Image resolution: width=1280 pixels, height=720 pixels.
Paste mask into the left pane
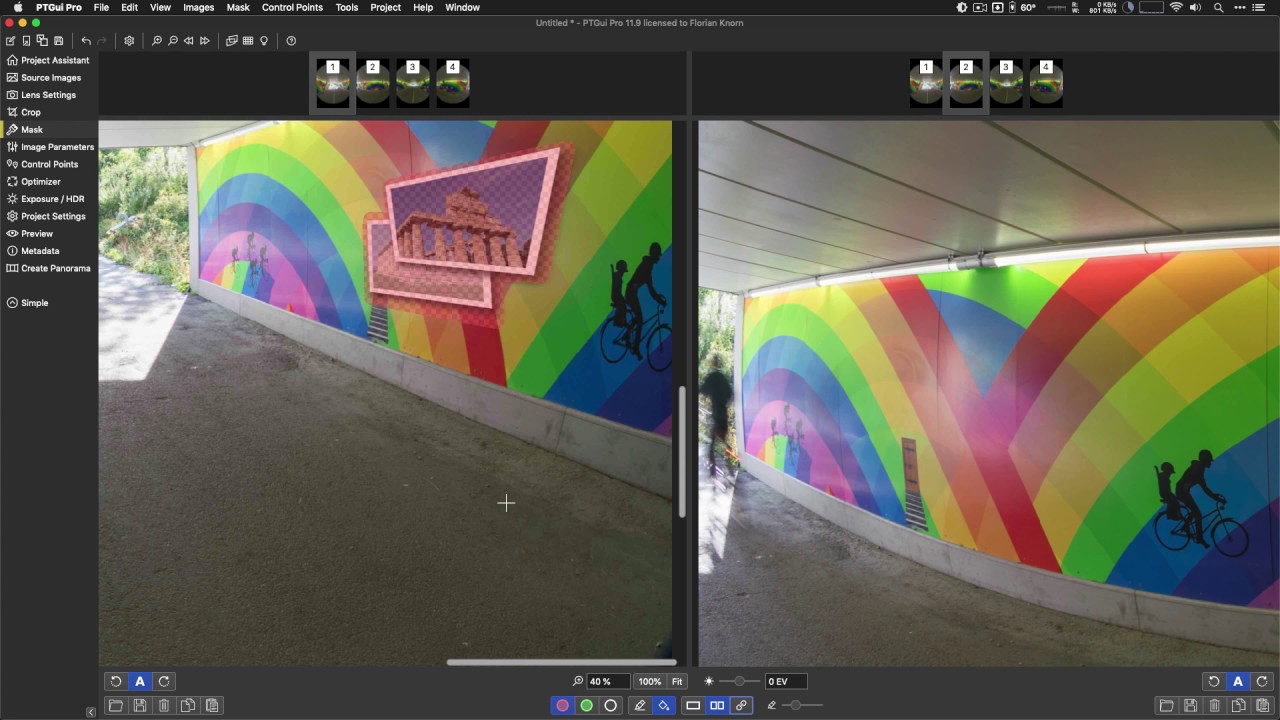coord(212,705)
